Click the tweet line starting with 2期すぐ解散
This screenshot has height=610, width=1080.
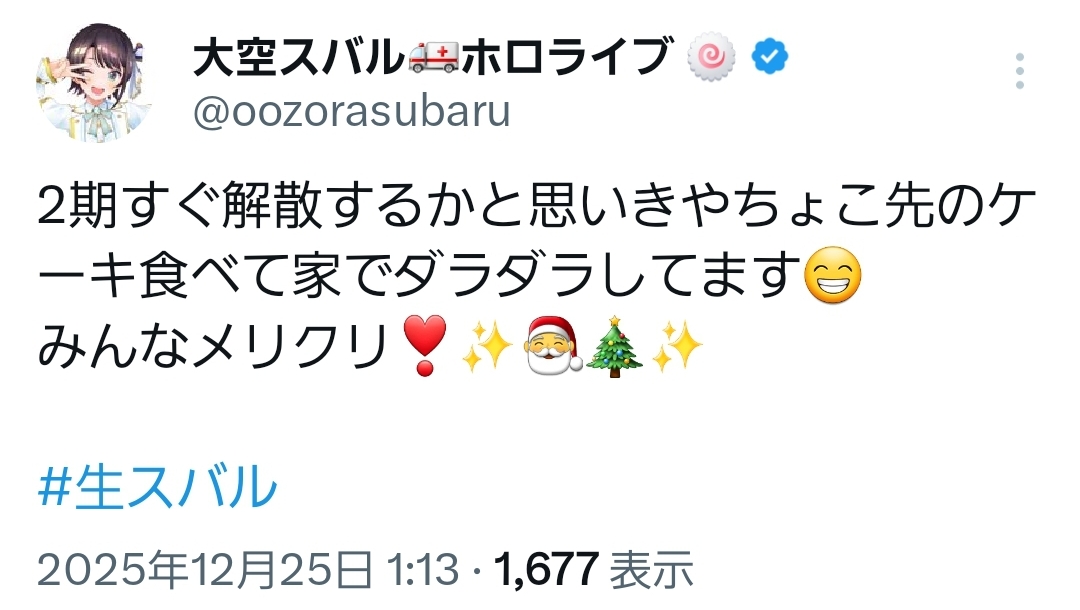[537, 207]
